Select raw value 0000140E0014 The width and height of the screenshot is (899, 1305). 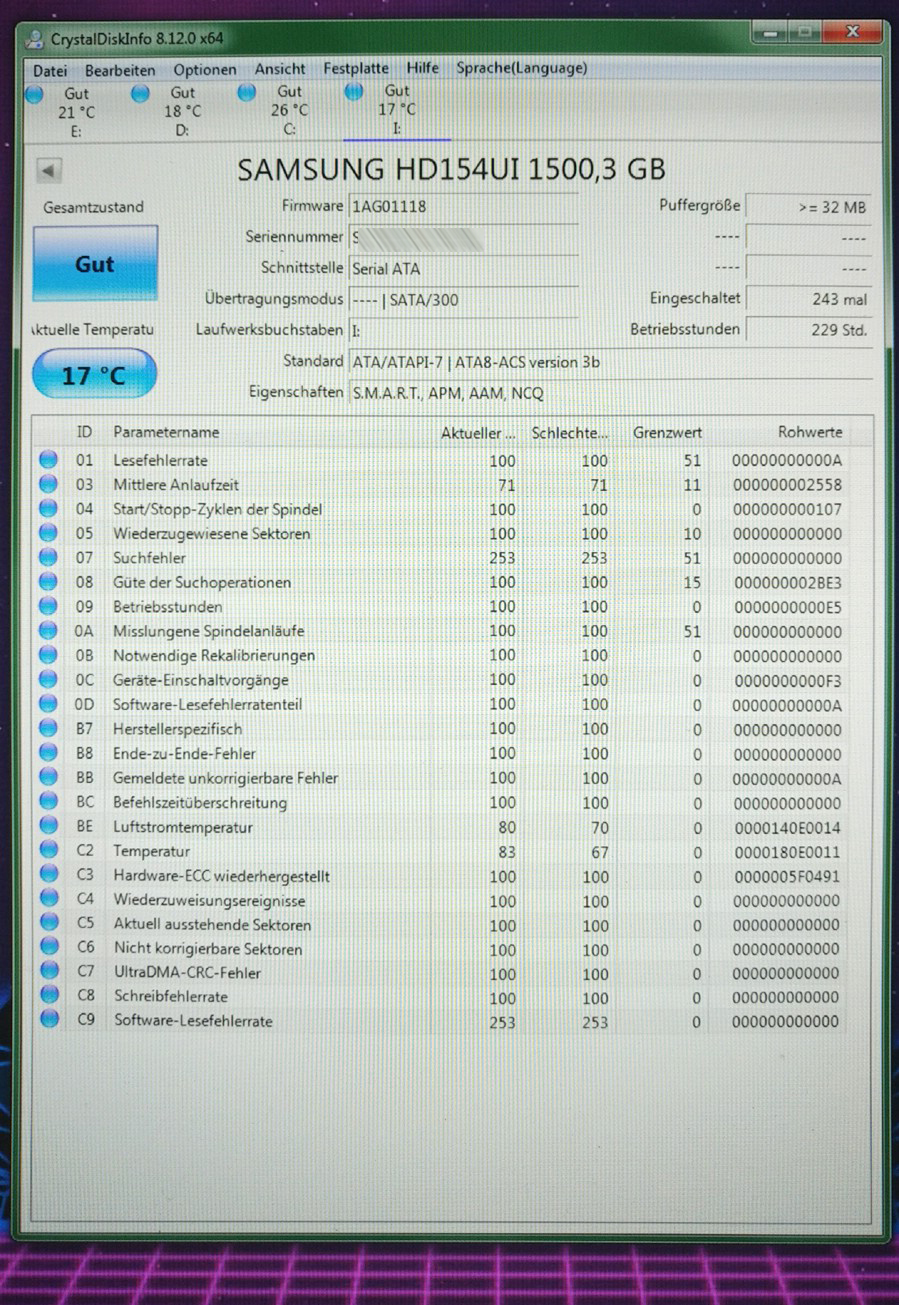(787, 828)
